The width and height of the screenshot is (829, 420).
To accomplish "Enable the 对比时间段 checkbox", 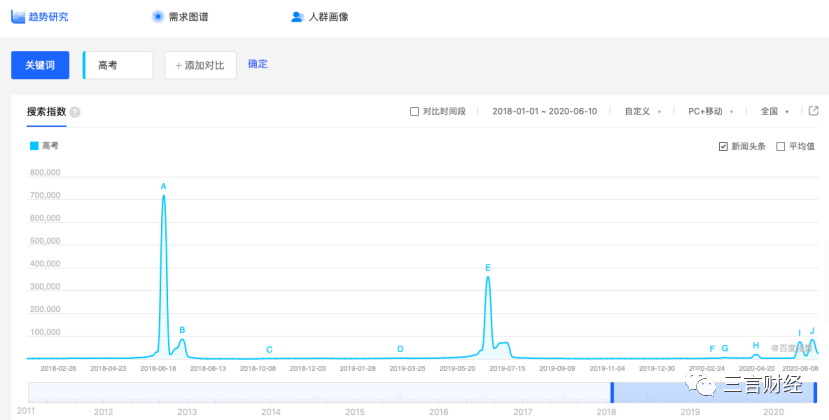I will click(414, 112).
